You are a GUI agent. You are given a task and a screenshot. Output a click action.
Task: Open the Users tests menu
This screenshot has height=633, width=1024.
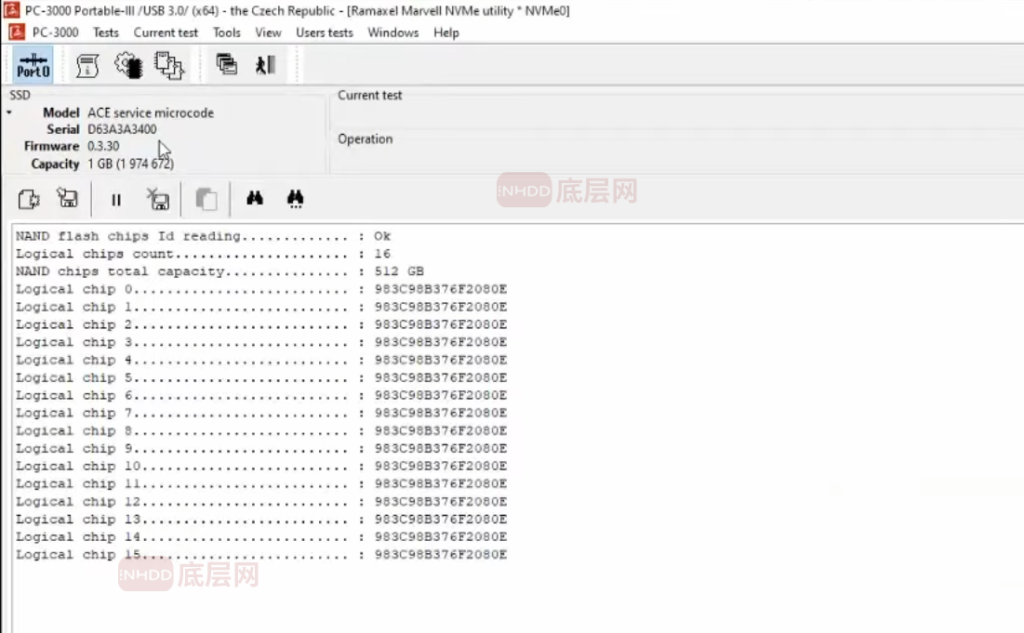click(x=324, y=33)
